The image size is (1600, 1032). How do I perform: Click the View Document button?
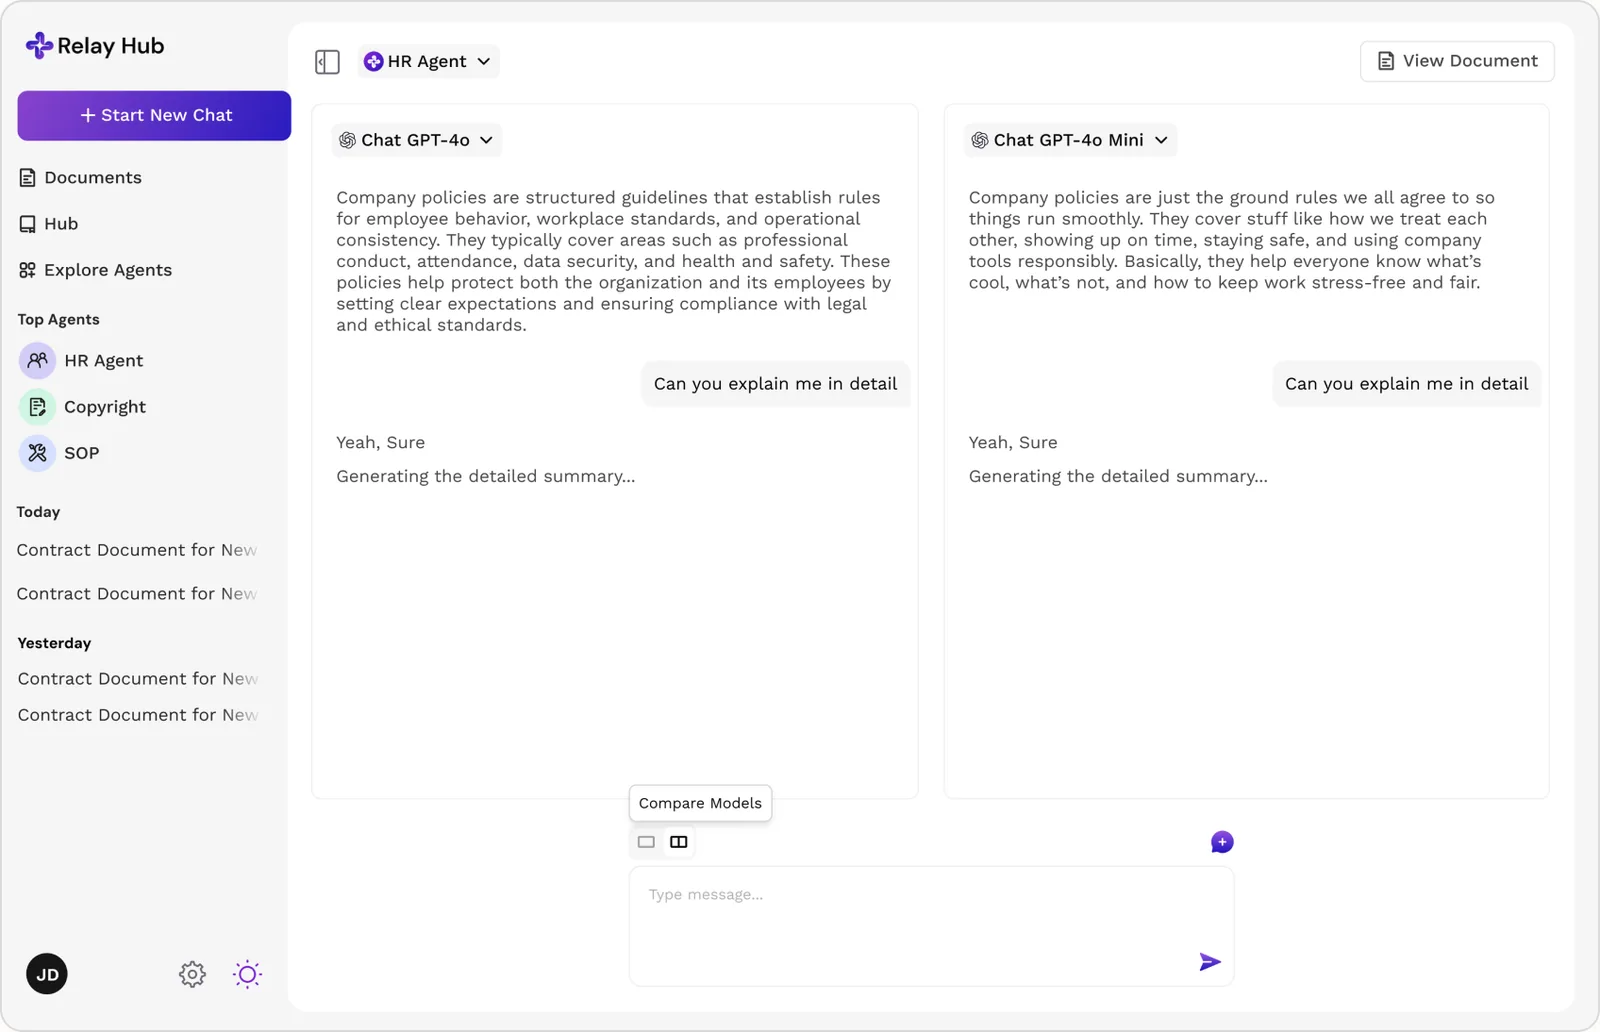point(1457,61)
